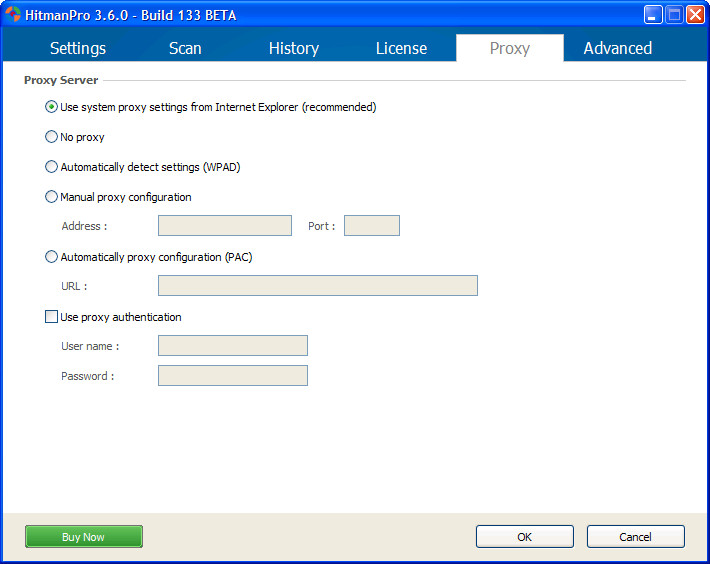Click the PAC URL input field
This screenshot has width=710, height=564.
318,286
